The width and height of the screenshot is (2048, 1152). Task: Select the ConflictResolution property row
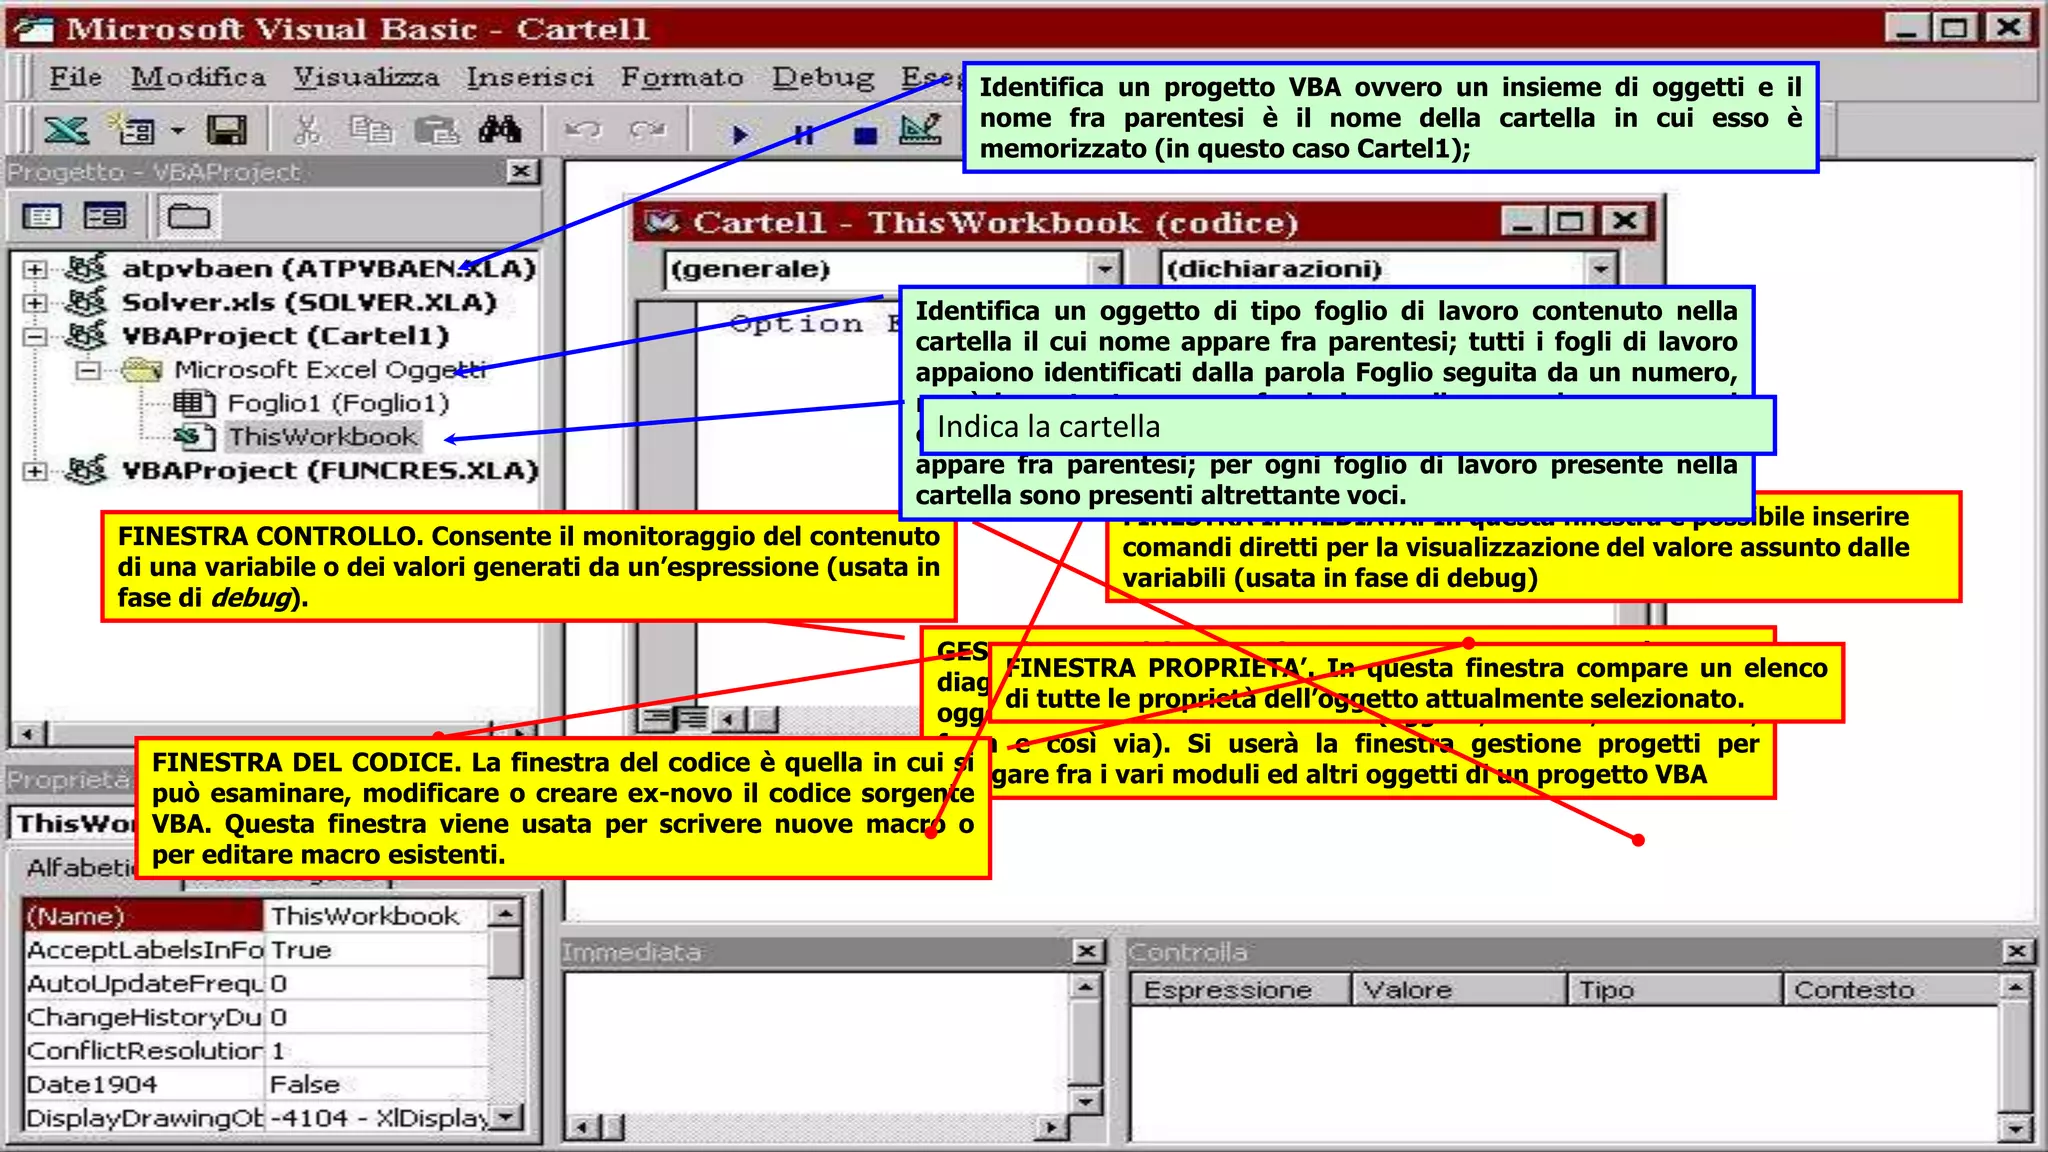(255, 1051)
